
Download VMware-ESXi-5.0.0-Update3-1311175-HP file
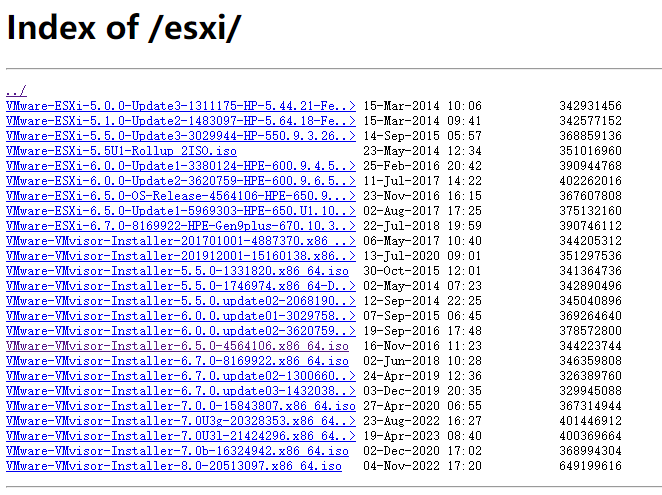[181, 106]
